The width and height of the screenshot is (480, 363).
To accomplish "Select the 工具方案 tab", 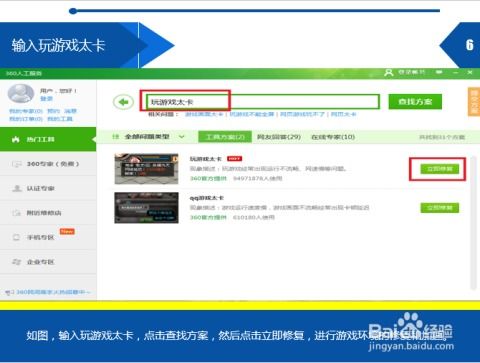I will point(225,137).
